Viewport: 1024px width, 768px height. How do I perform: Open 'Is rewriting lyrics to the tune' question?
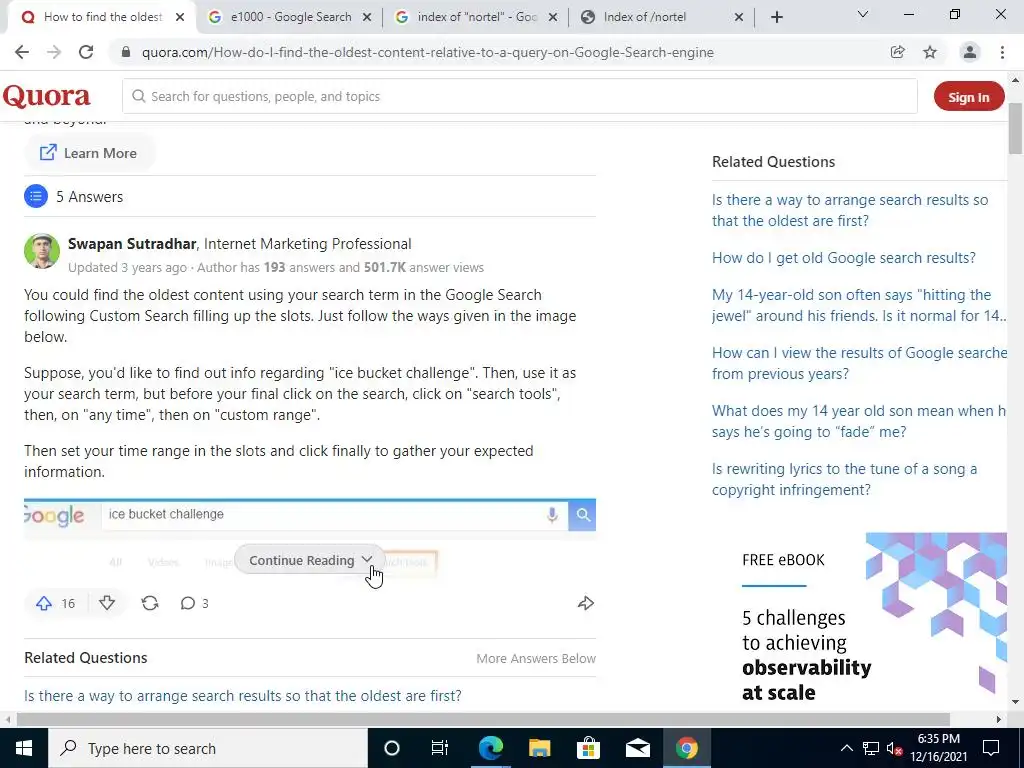(x=844, y=479)
